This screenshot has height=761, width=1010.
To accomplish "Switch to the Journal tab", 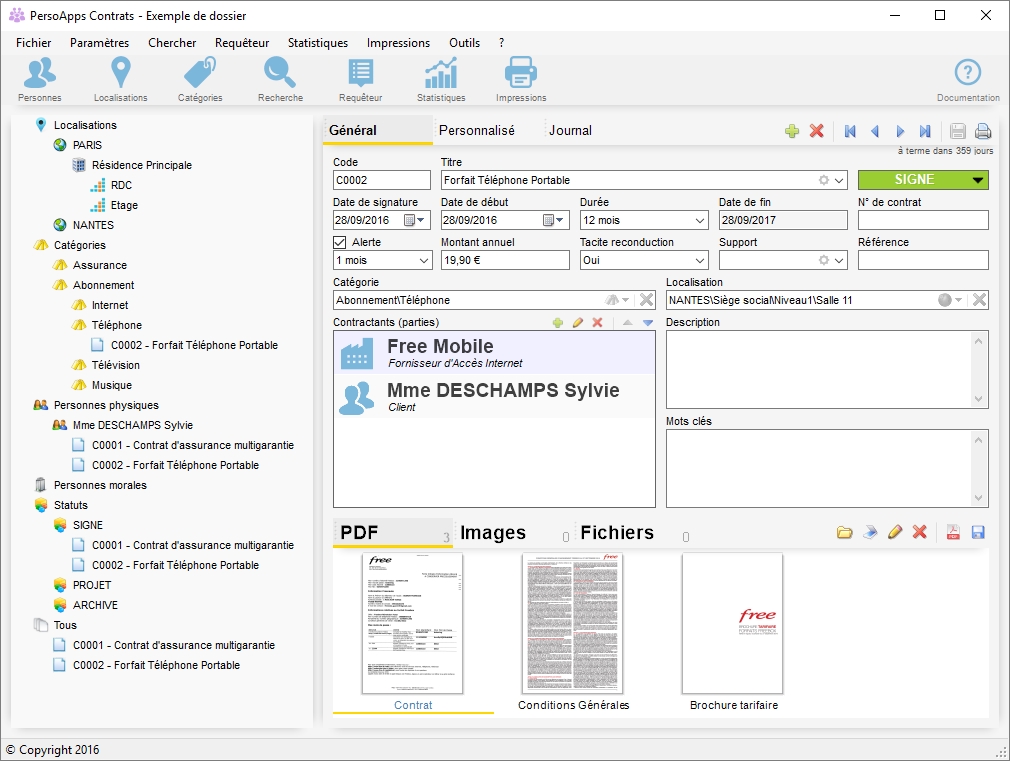I will pos(570,130).
